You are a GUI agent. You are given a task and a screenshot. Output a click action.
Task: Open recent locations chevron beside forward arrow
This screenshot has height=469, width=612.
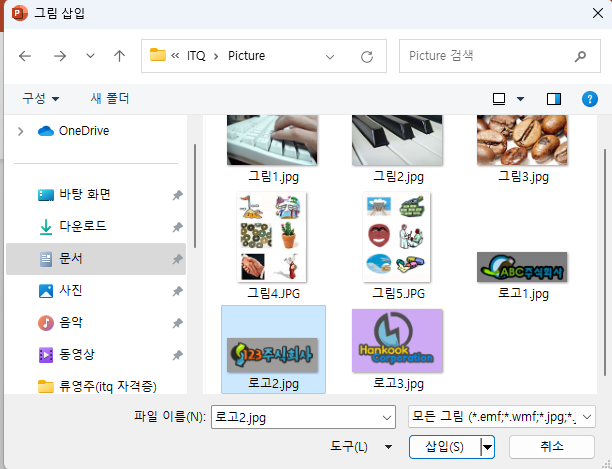pyautogui.click(x=90, y=56)
